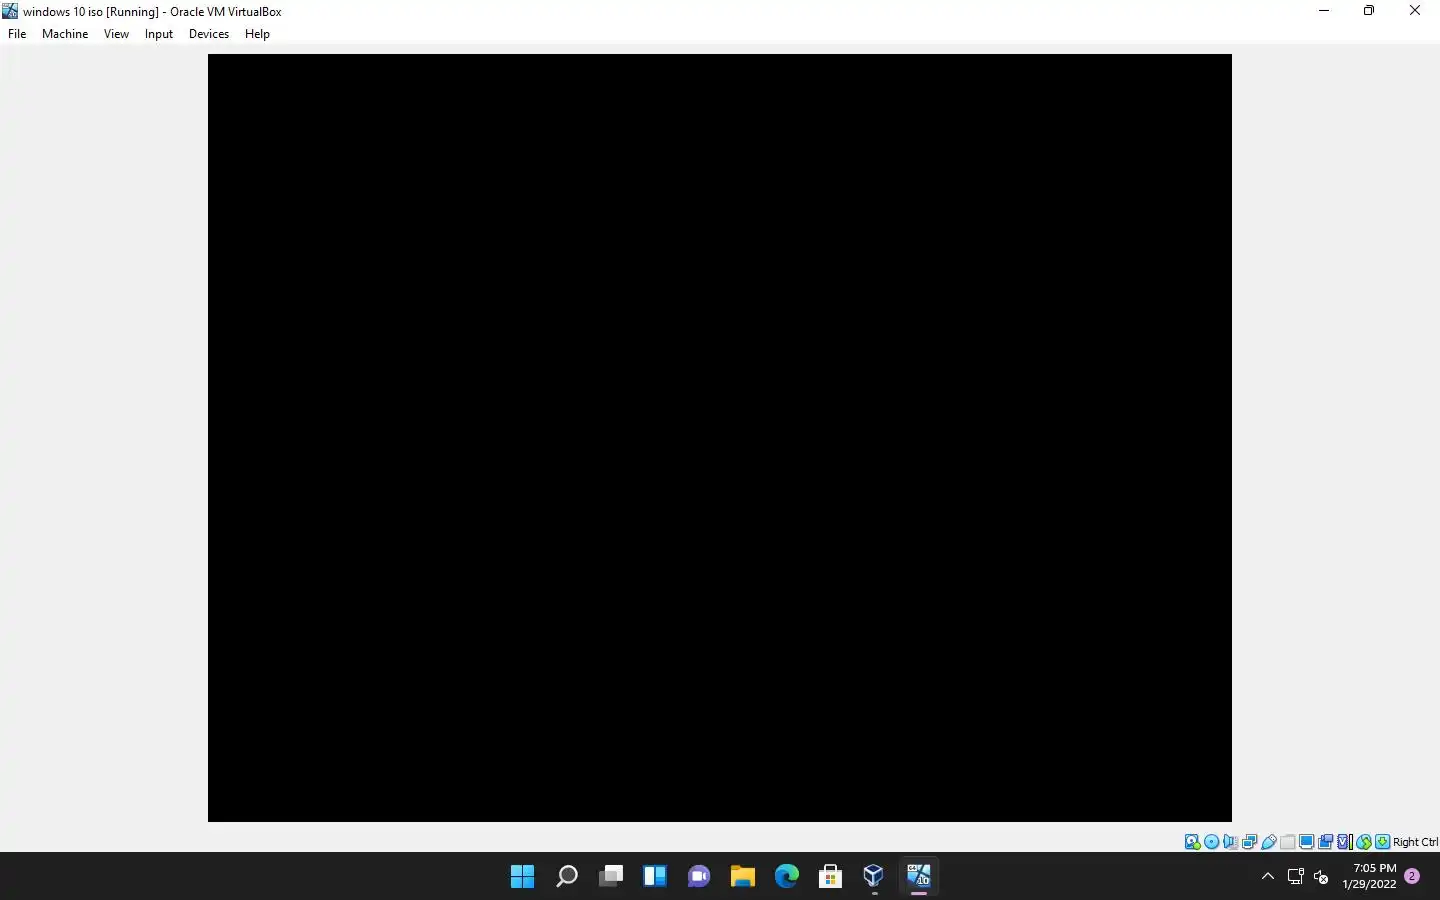1440x900 pixels.
Task: Open the Machine menu
Action: [x=65, y=34]
